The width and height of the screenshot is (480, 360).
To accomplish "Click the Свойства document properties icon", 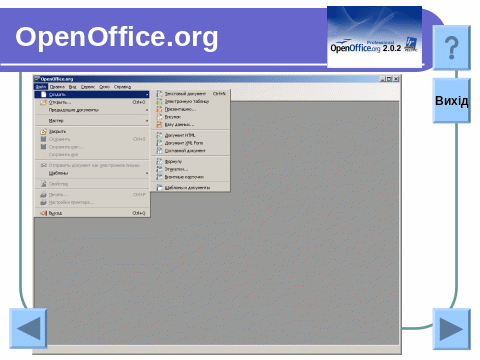I will coord(43,184).
